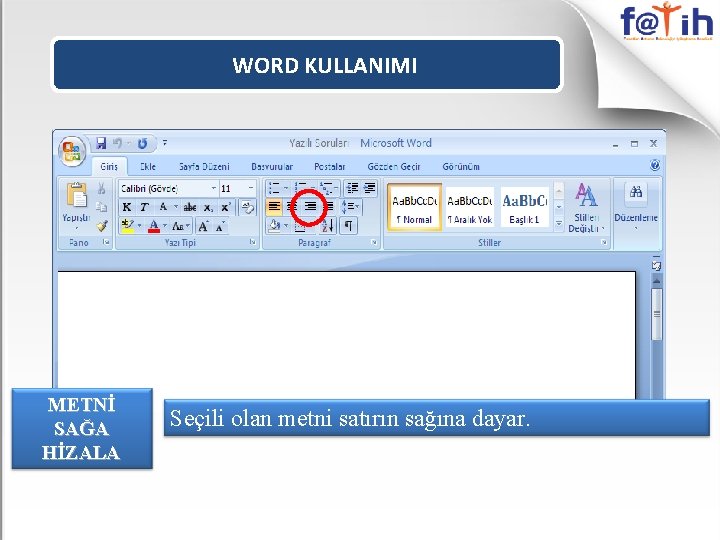Open the Postalar tab
The image size is (720, 540).
pyautogui.click(x=330, y=167)
